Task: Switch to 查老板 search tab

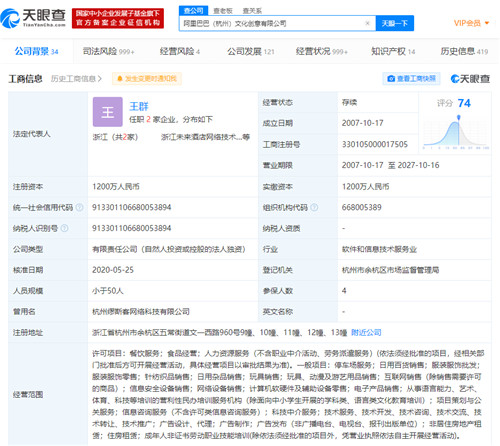Action: click(x=223, y=11)
